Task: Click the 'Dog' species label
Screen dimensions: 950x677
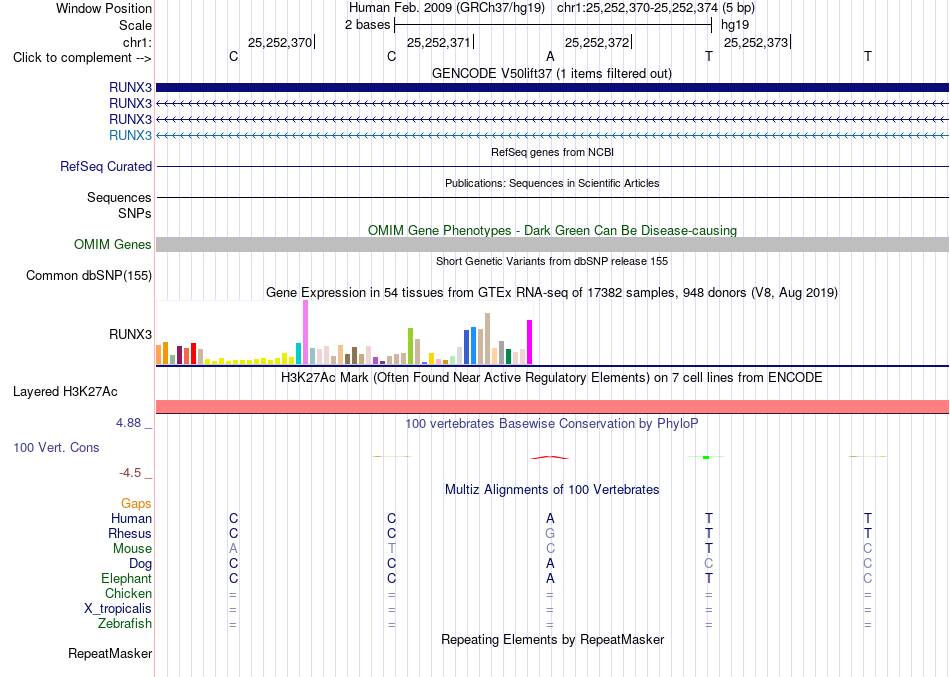Action: coord(140,564)
